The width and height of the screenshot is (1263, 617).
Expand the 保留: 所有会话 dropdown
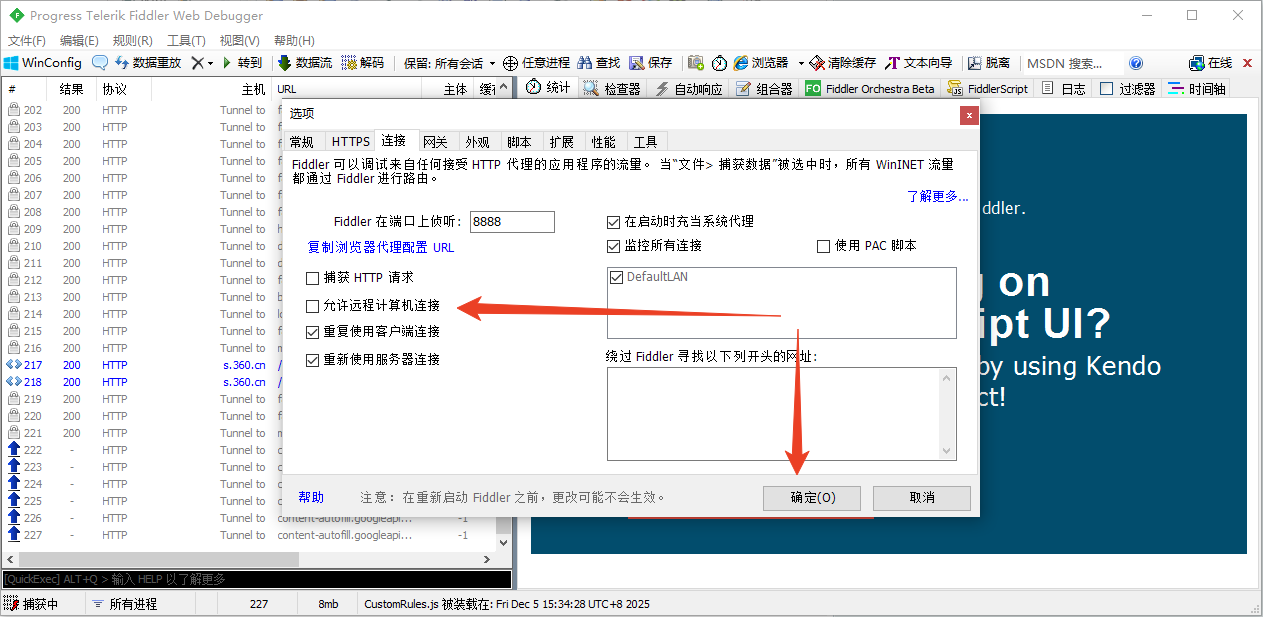click(x=447, y=62)
